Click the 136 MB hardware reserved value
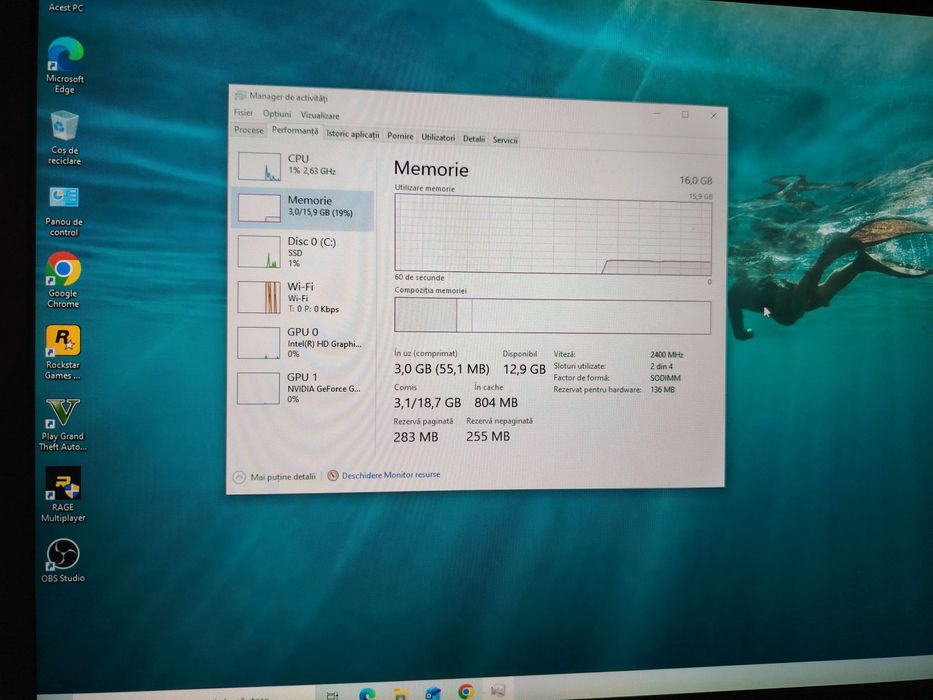The width and height of the screenshot is (933, 700). pos(662,390)
